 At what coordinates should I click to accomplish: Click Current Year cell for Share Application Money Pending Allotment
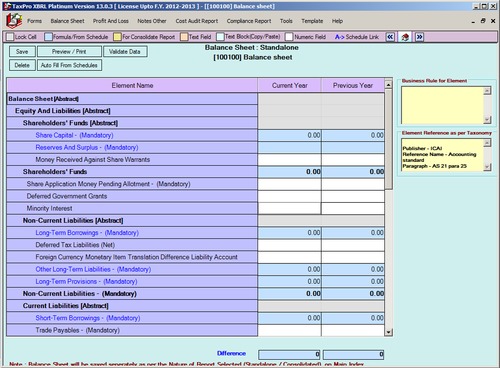(289, 184)
